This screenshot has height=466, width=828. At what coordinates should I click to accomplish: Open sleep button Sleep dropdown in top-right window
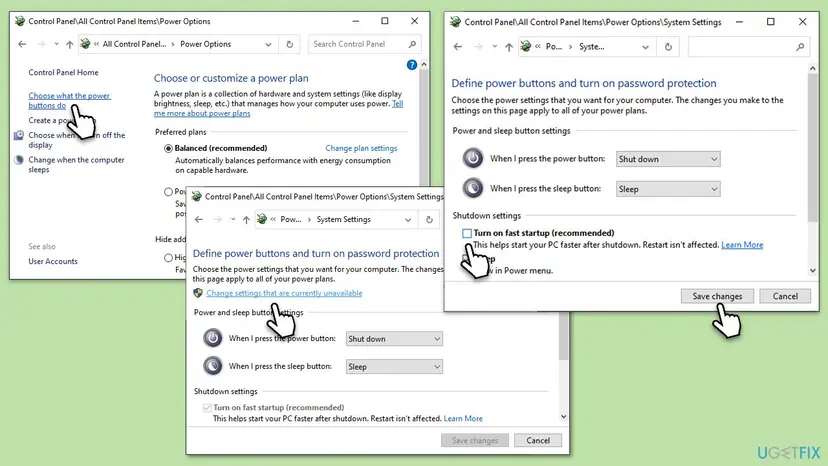pyautogui.click(x=667, y=189)
